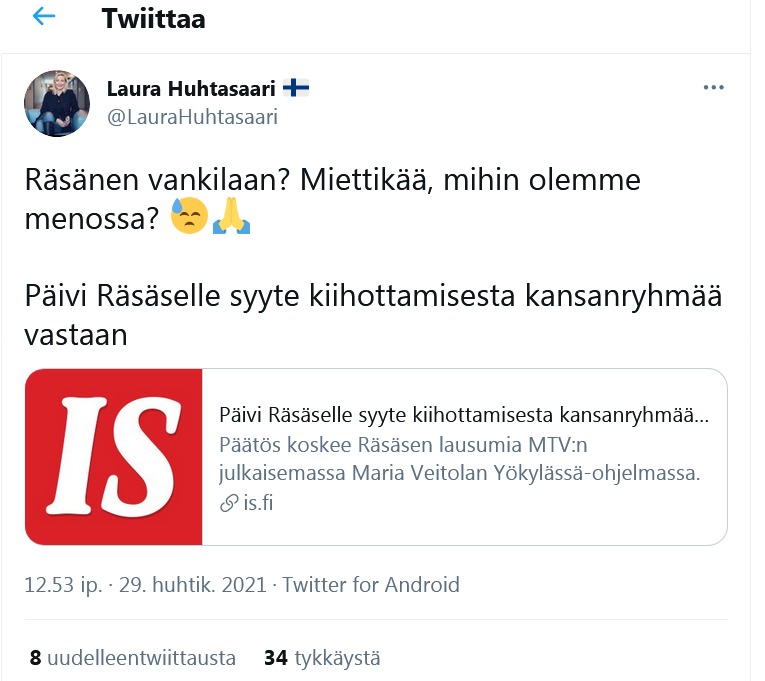This screenshot has width=765, height=681.
Task: Click the praying hands emoji
Action: click(231, 216)
